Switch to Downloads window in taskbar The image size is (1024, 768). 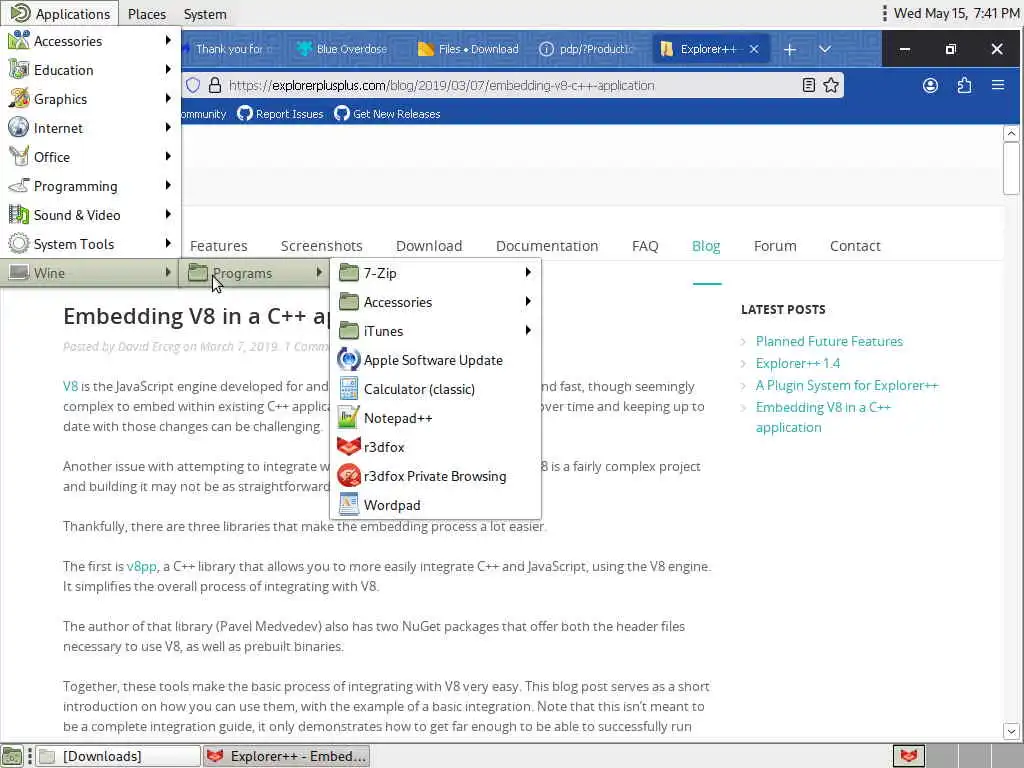click(118, 756)
